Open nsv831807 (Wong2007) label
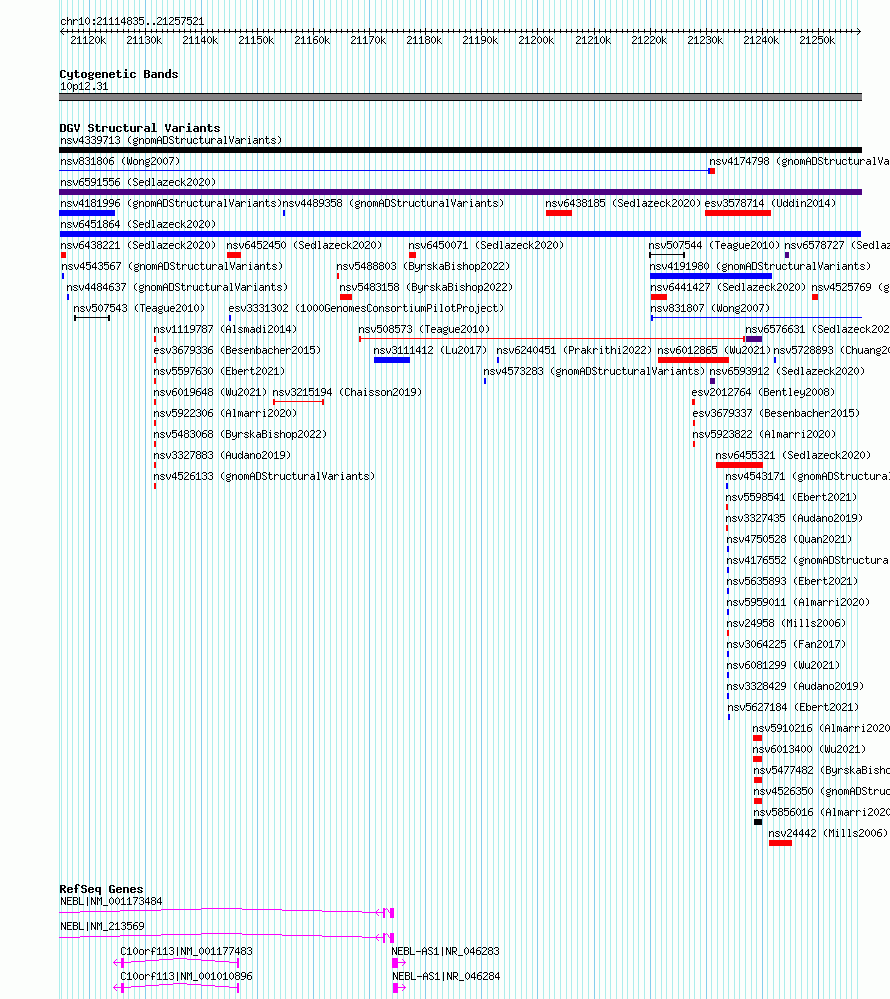The image size is (890, 999). (710, 308)
